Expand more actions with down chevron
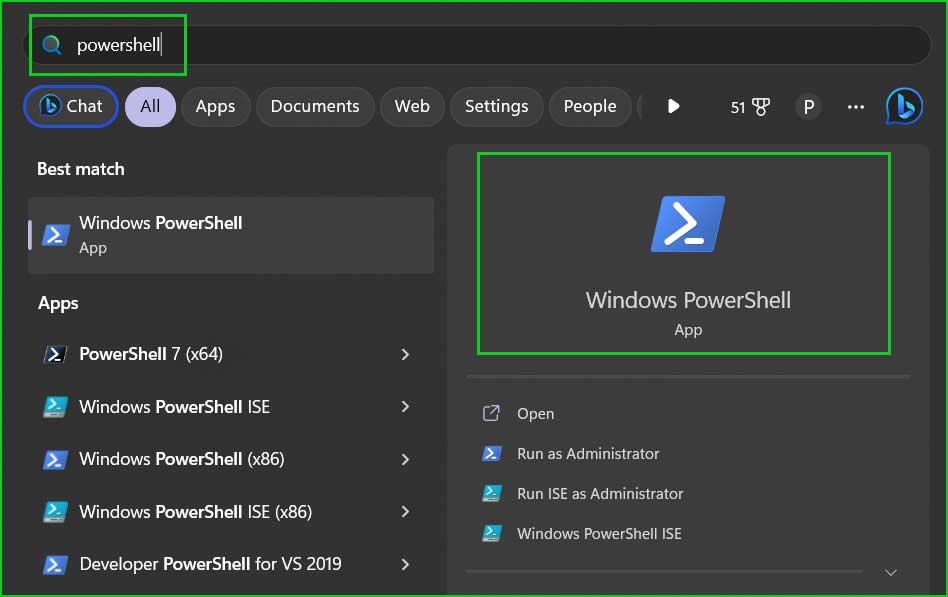This screenshot has height=597, width=948. point(891,572)
